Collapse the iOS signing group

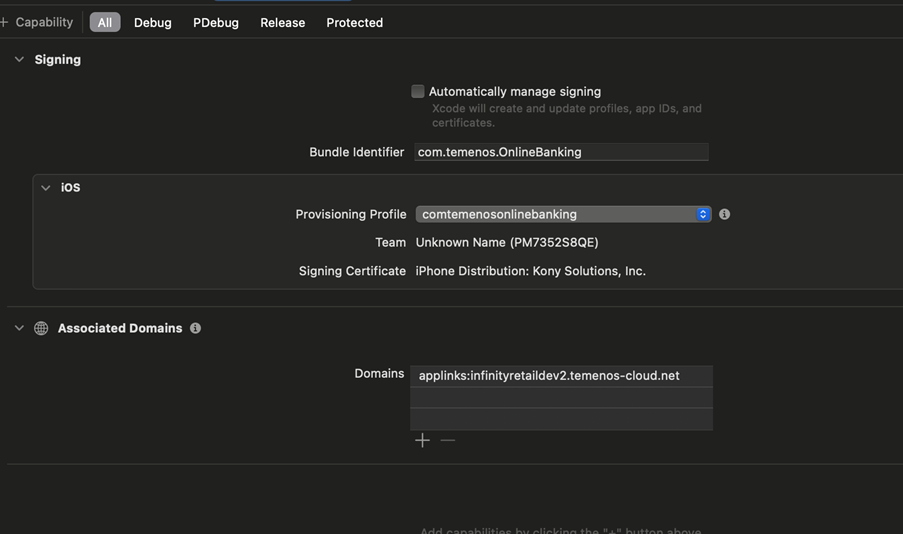pos(45,188)
